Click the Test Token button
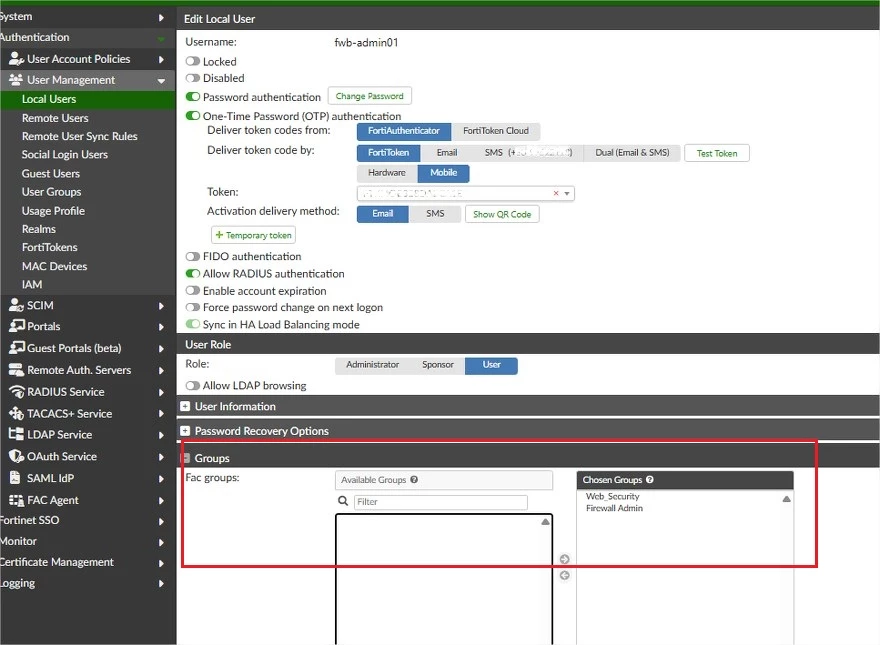The height and width of the screenshot is (645, 880). coord(717,153)
